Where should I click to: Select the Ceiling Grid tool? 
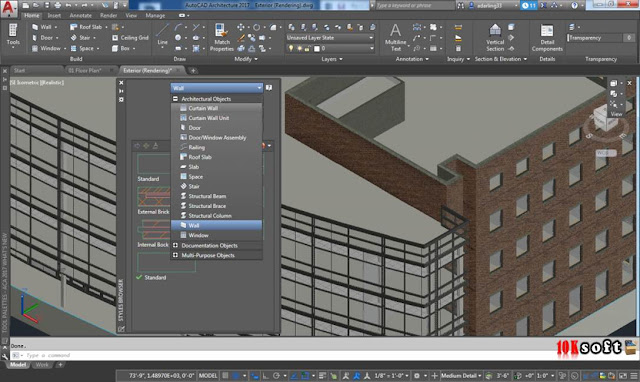[130, 38]
